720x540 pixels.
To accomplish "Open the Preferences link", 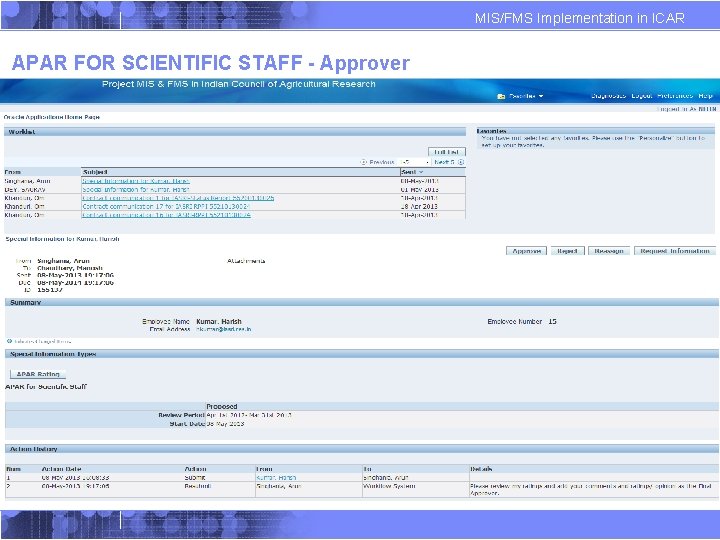I will pos(675,96).
